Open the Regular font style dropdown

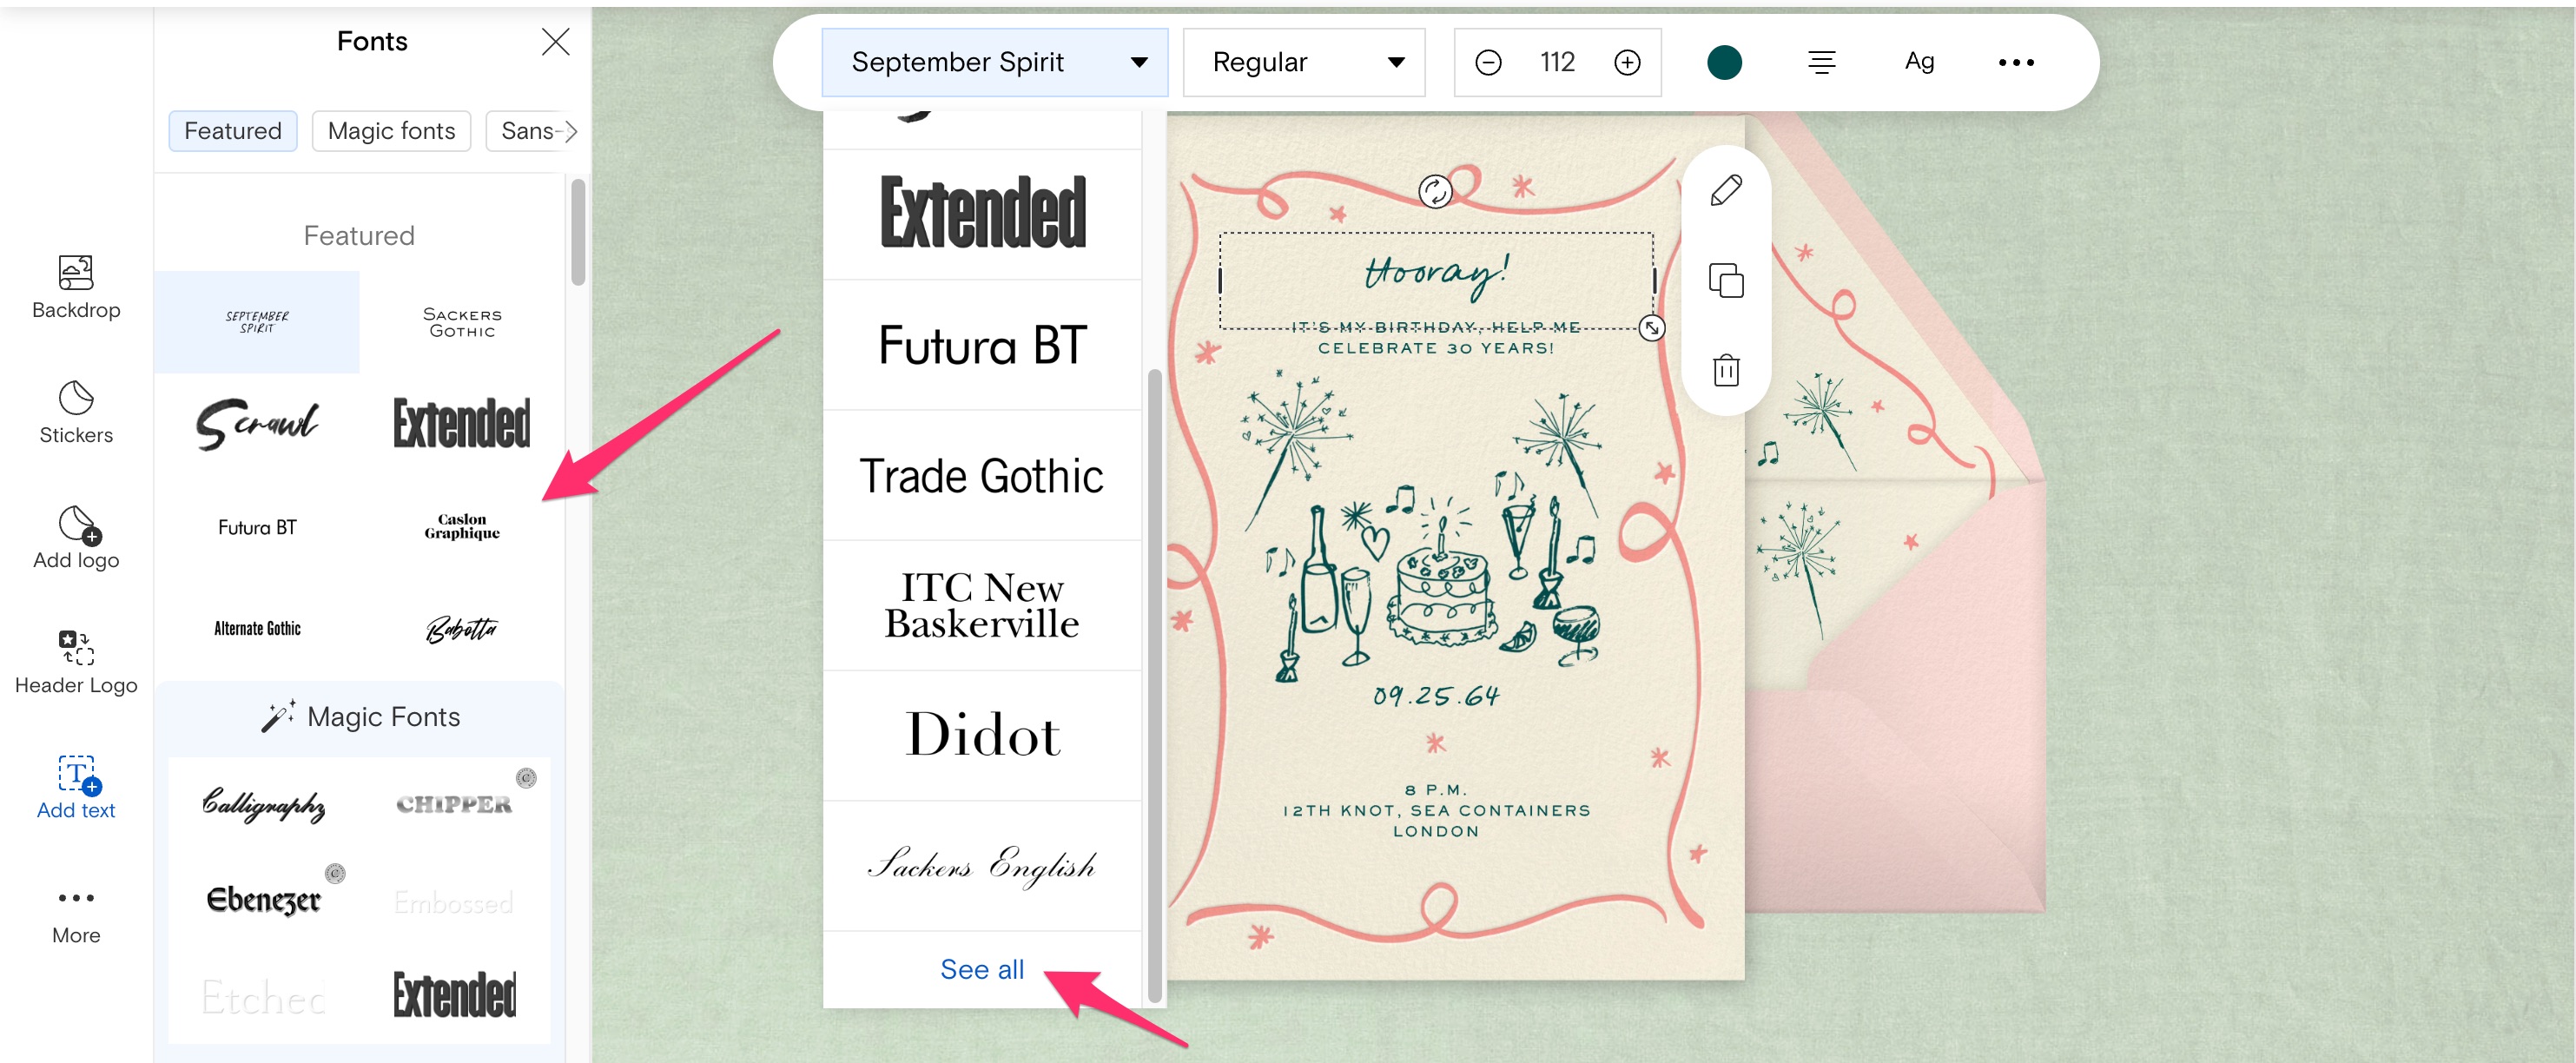(x=1304, y=62)
